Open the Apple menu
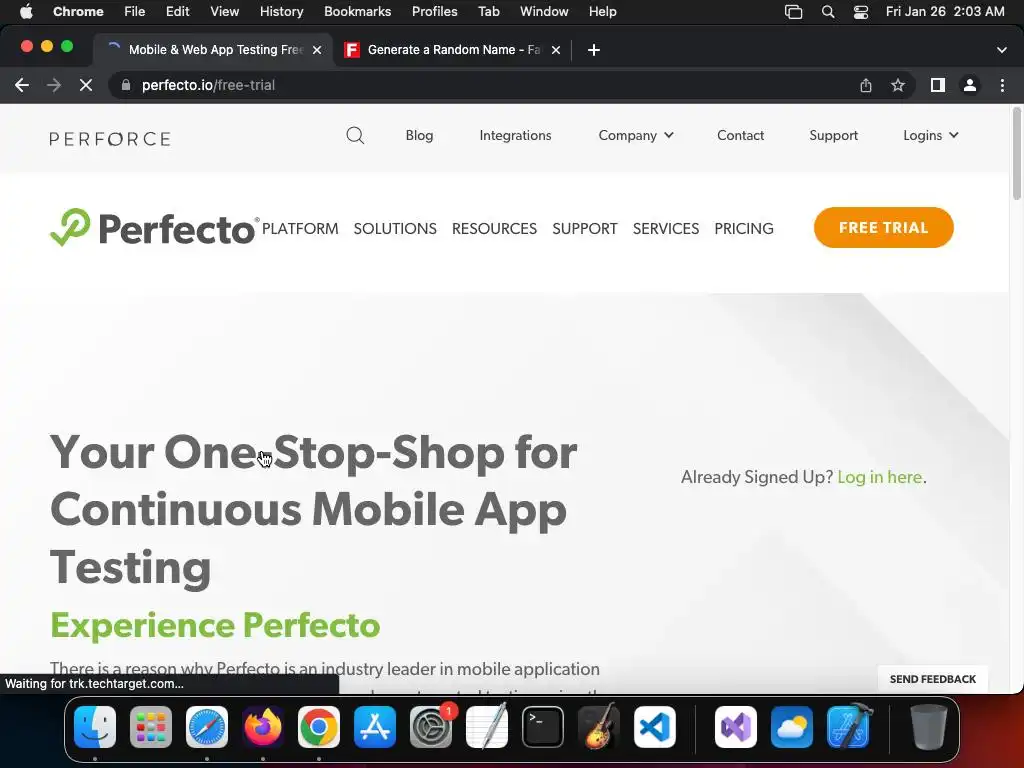 tap(26, 12)
